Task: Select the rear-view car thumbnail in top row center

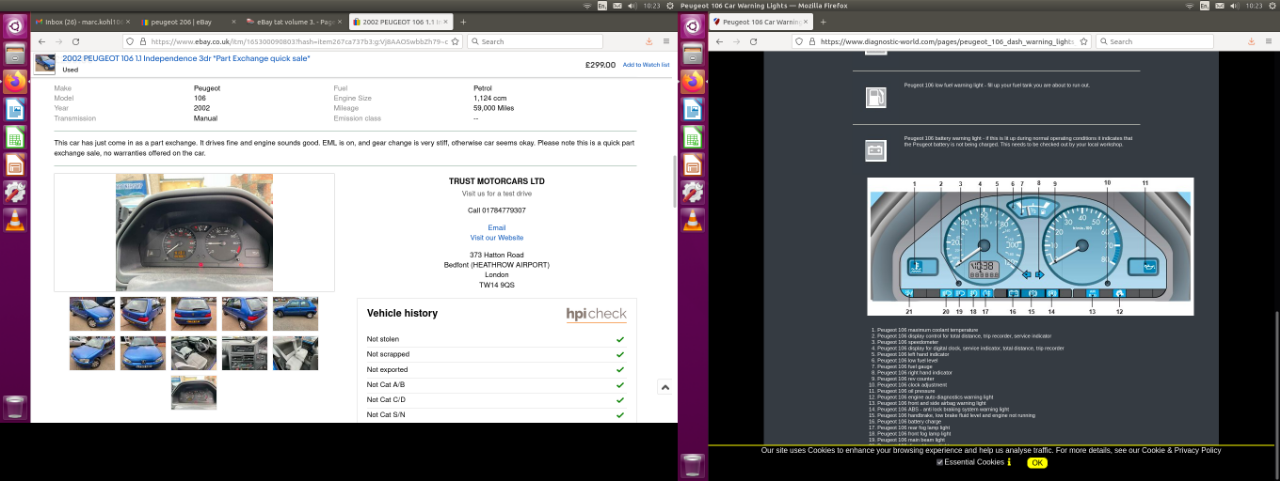Action: pos(194,314)
